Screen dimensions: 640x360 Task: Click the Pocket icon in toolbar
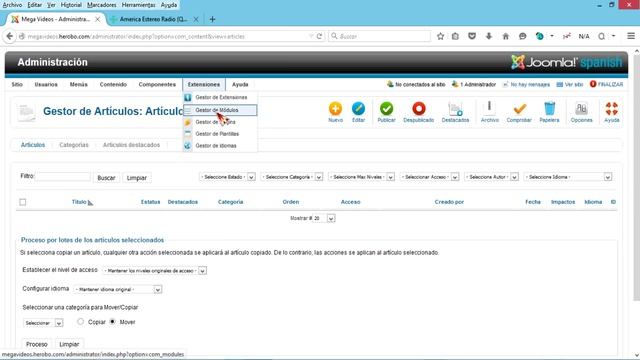pyautogui.click(x=472, y=36)
